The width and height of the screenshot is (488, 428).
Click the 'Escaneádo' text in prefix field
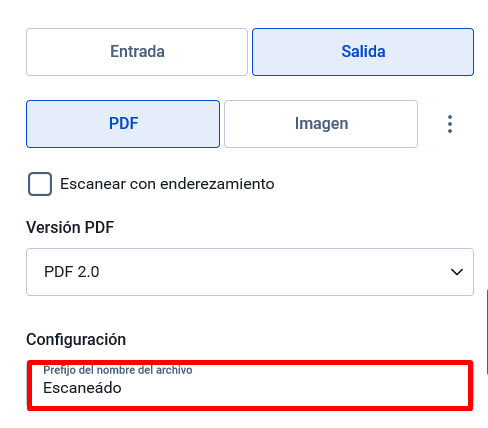pyautogui.click(x=82, y=388)
